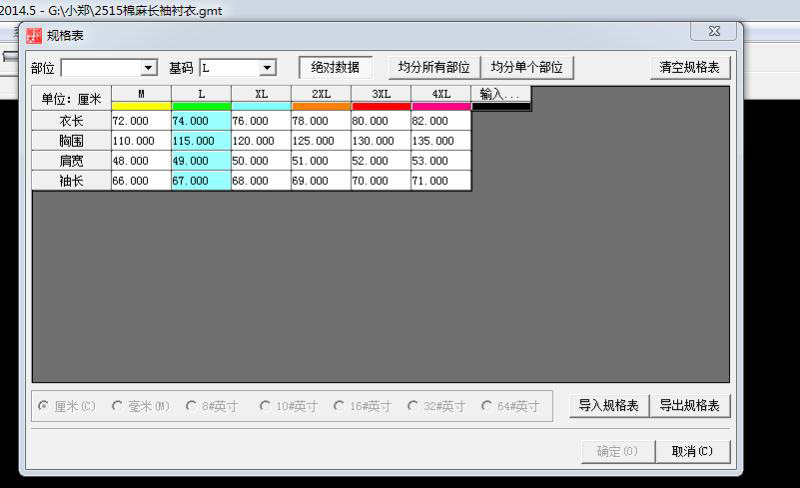800x488 pixels.
Task: Click the orange swatch under 2XL
Action: (321, 106)
